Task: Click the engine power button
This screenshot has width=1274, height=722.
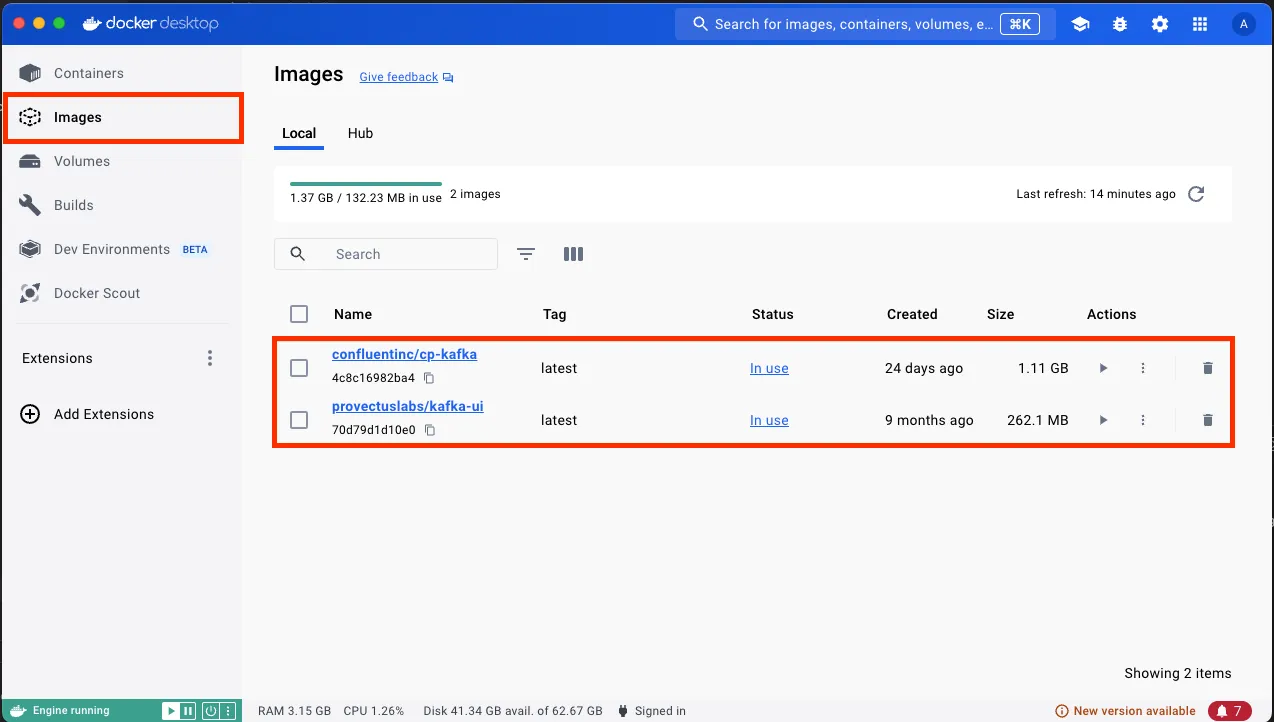Action: [x=211, y=711]
